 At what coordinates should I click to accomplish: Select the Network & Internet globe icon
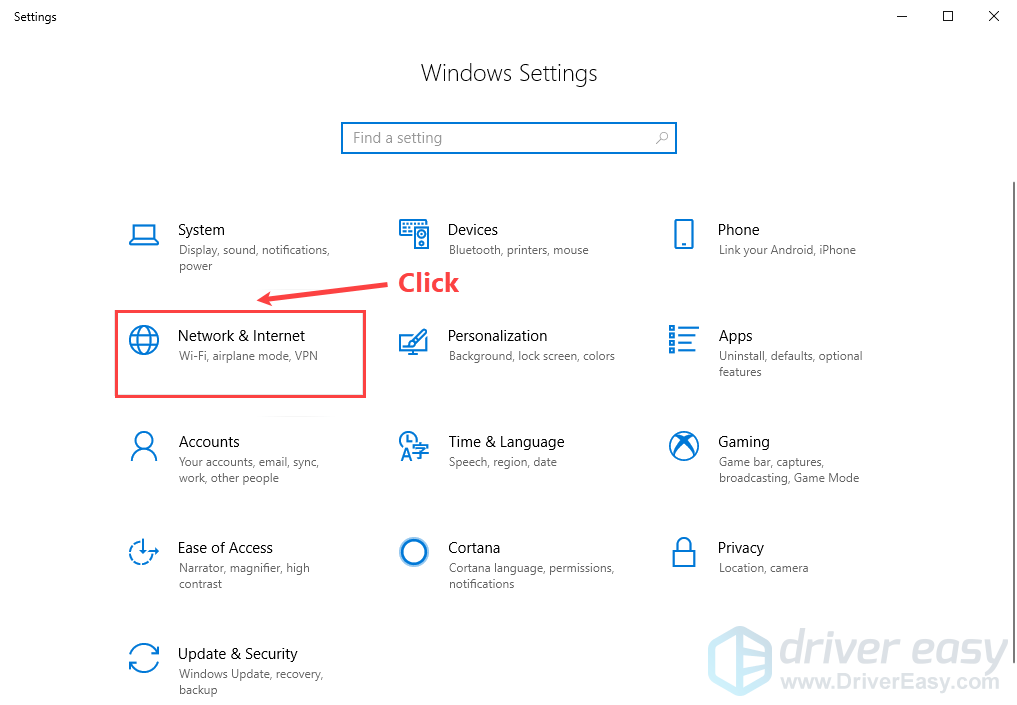click(x=144, y=341)
